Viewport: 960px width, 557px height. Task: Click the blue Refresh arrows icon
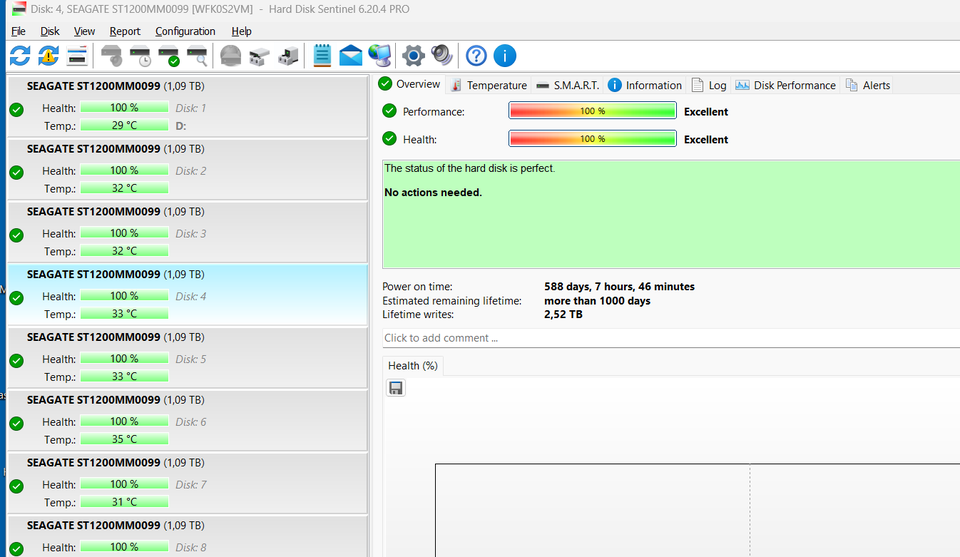pyautogui.click(x=20, y=56)
